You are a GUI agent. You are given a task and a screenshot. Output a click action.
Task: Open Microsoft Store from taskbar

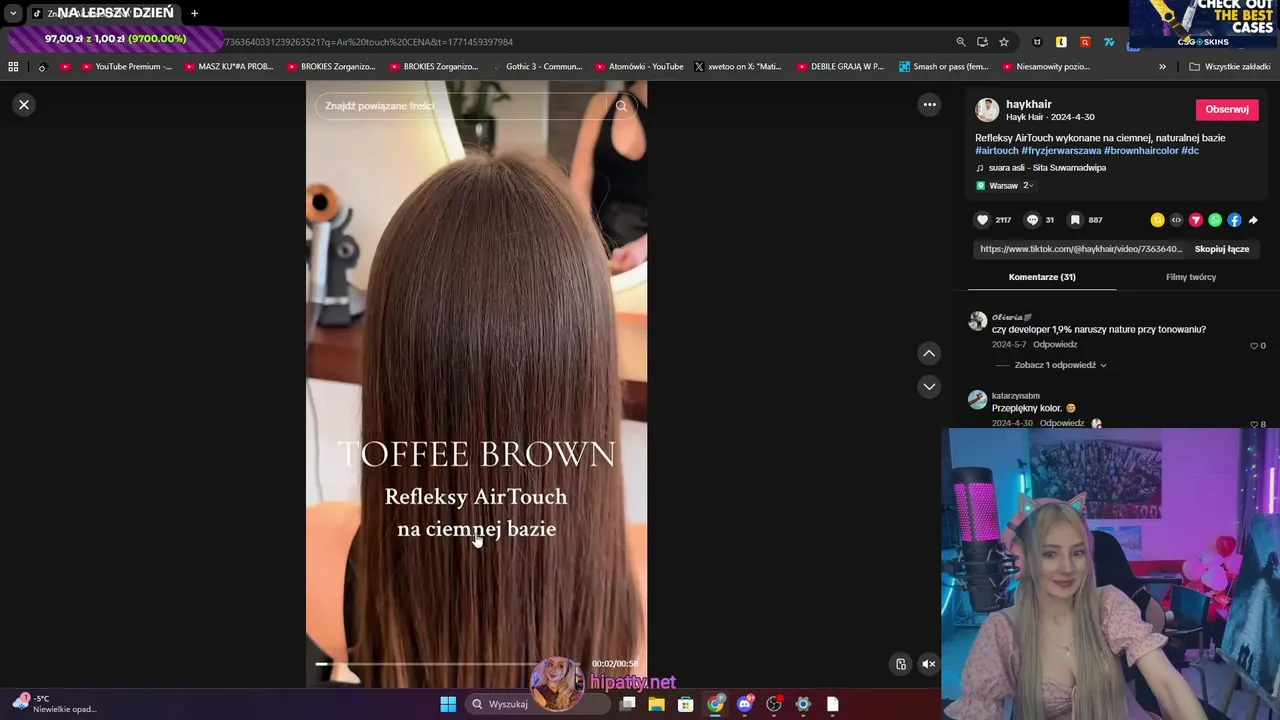(685, 704)
